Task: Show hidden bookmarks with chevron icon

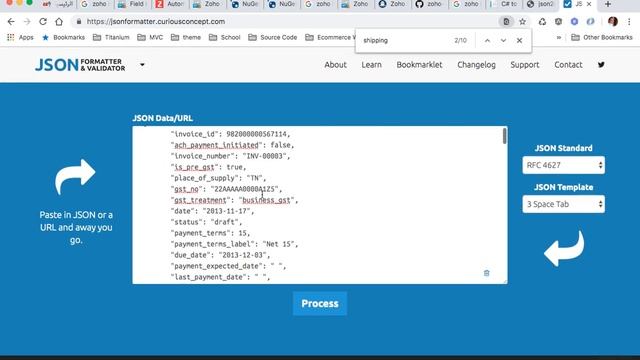Action: [x=559, y=38]
